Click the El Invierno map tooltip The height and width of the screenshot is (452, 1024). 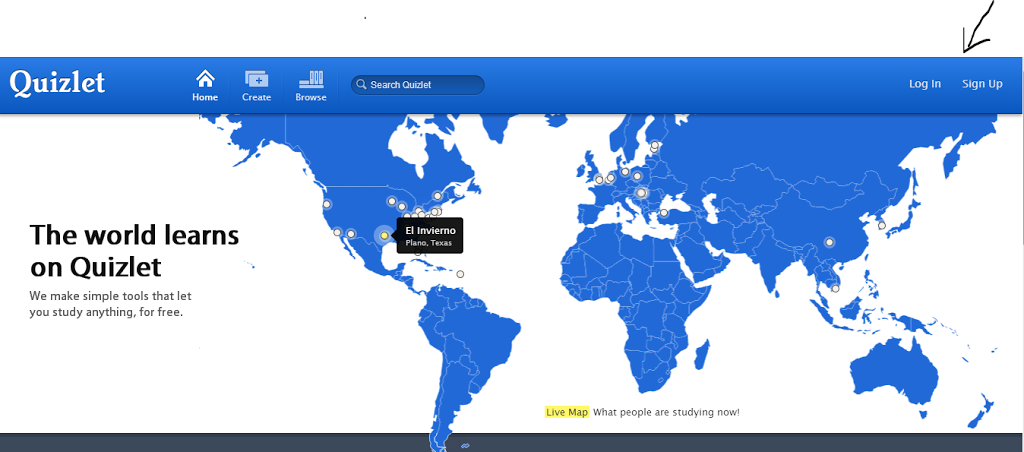click(x=430, y=236)
